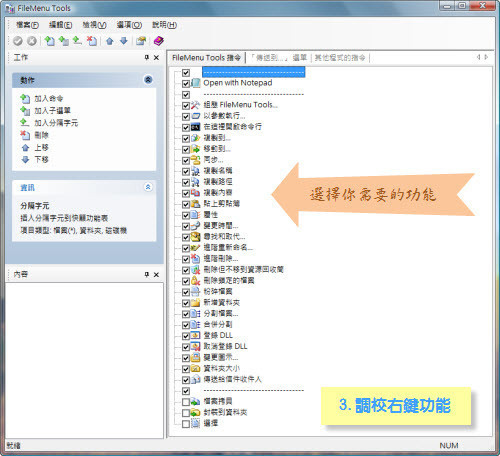This screenshot has width=500, height=456.
Task: Click the 加入命令 action link
Action: [x=49, y=99]
